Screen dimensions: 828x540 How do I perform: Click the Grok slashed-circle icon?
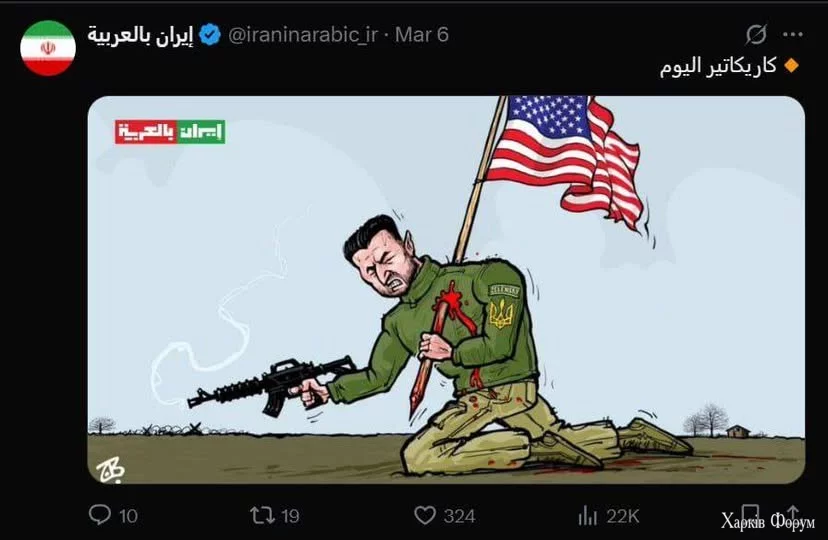[x=756, y=35]
